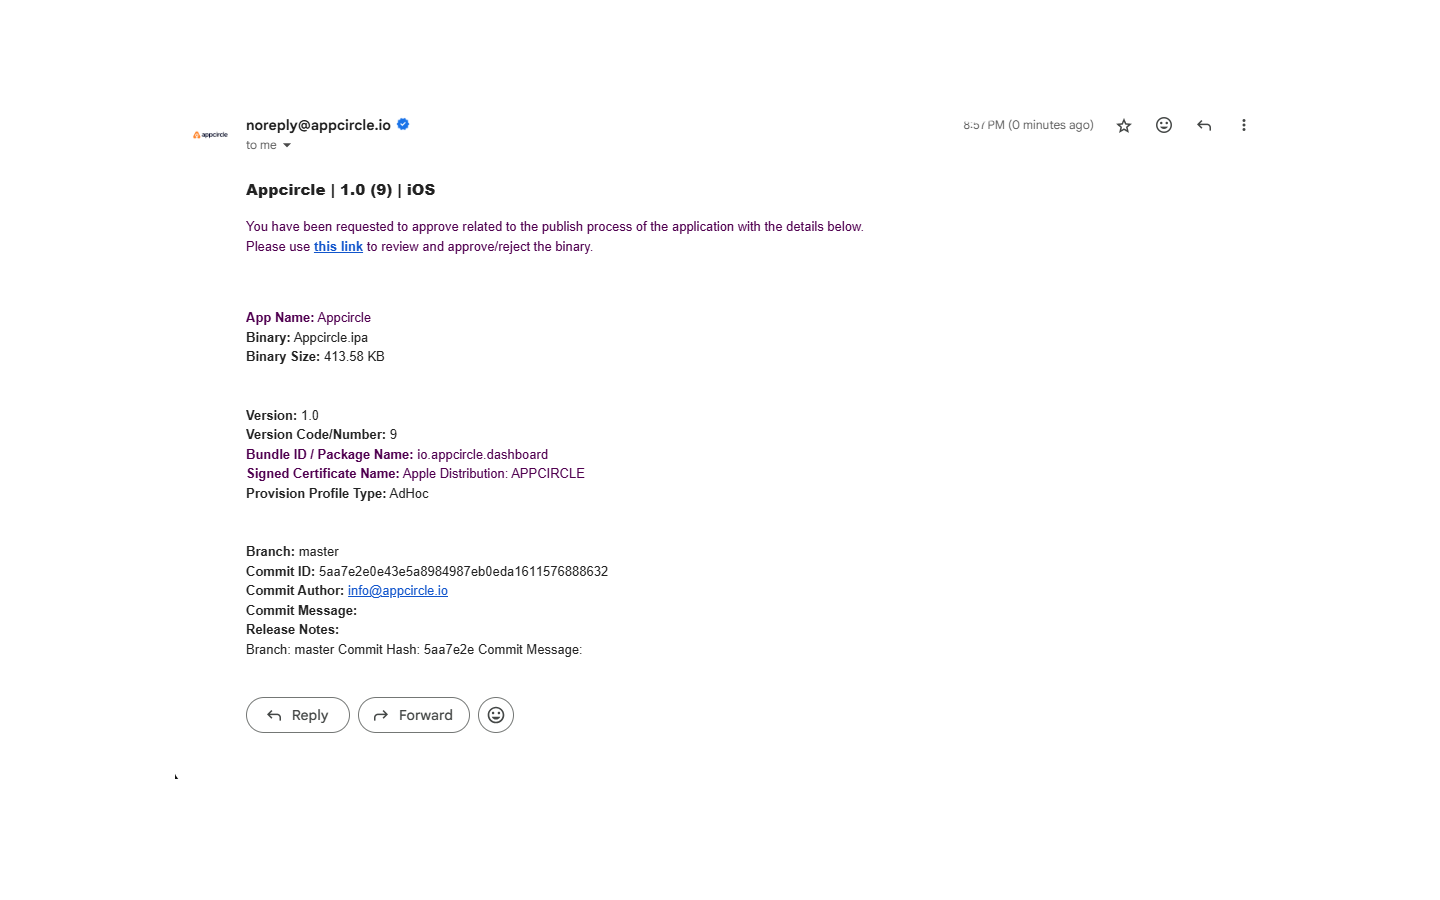Viewport: 1440px width, 900px height.
Task: Open "this link" to review the binary
Action: pyautogui.click(x=338, y=247)
